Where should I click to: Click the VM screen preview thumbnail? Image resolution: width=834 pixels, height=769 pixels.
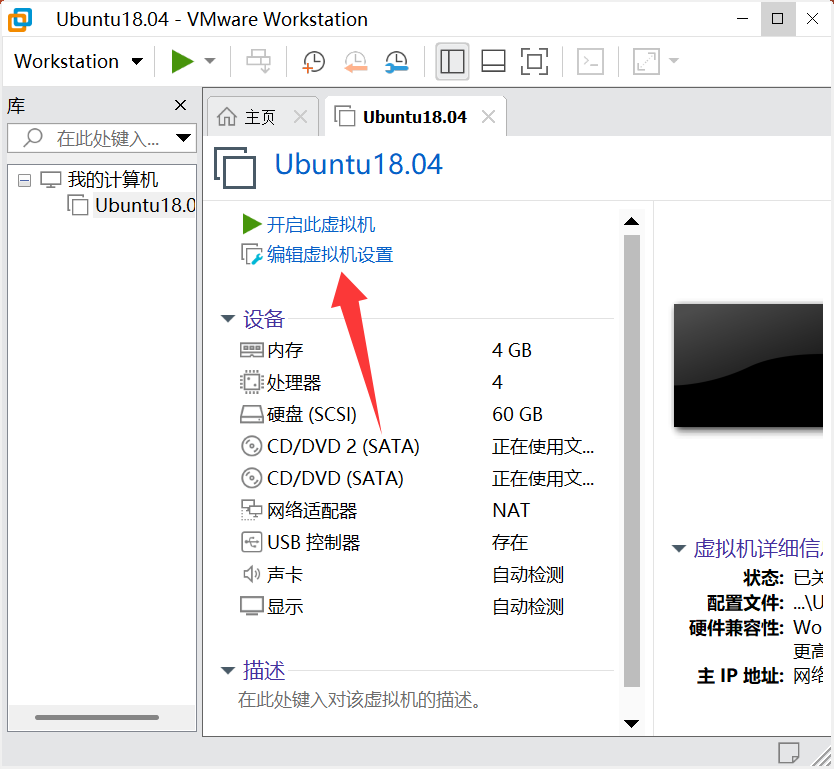point(748,365)
